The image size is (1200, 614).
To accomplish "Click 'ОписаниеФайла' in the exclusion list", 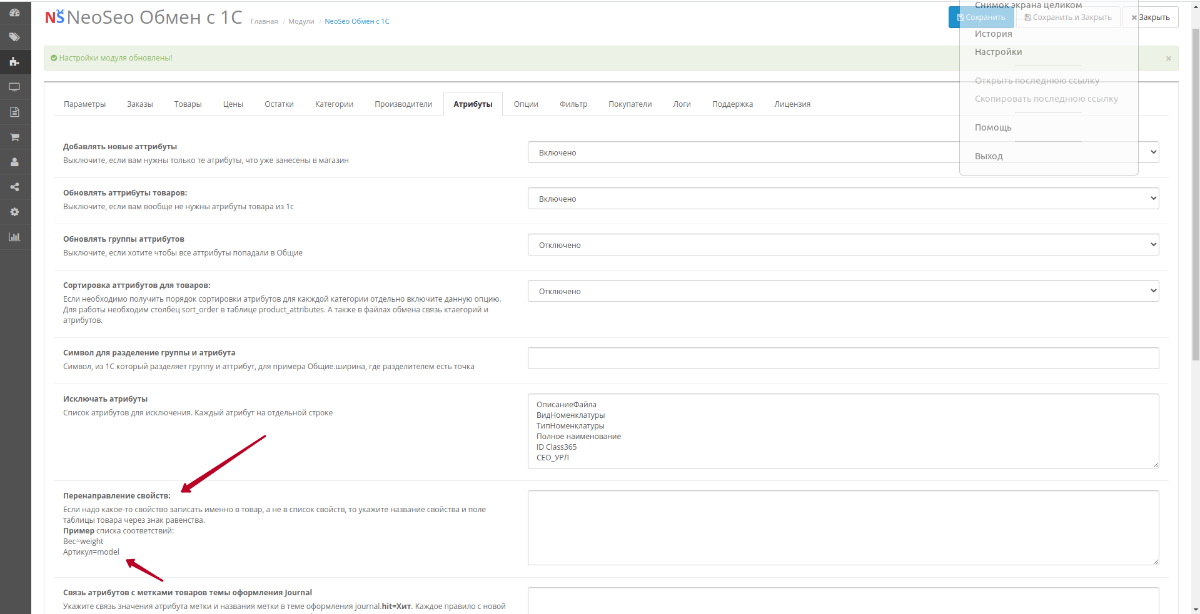I will coord(566,405).
